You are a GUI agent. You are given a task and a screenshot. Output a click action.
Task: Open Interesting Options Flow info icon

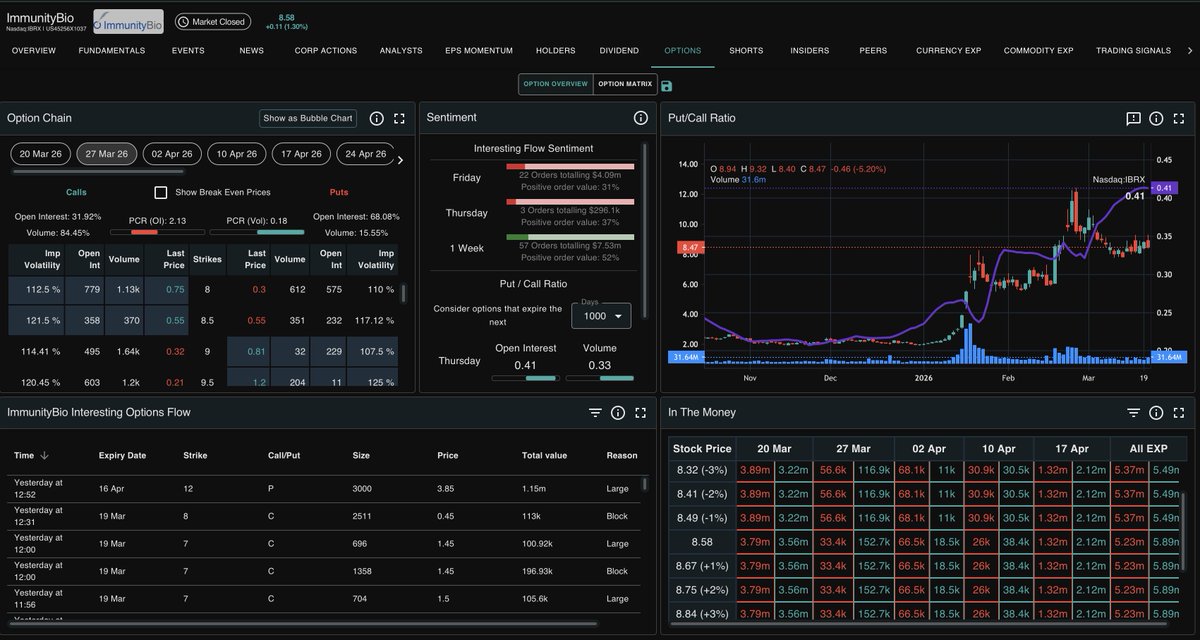pyautogui.click(x=618, y=412)
